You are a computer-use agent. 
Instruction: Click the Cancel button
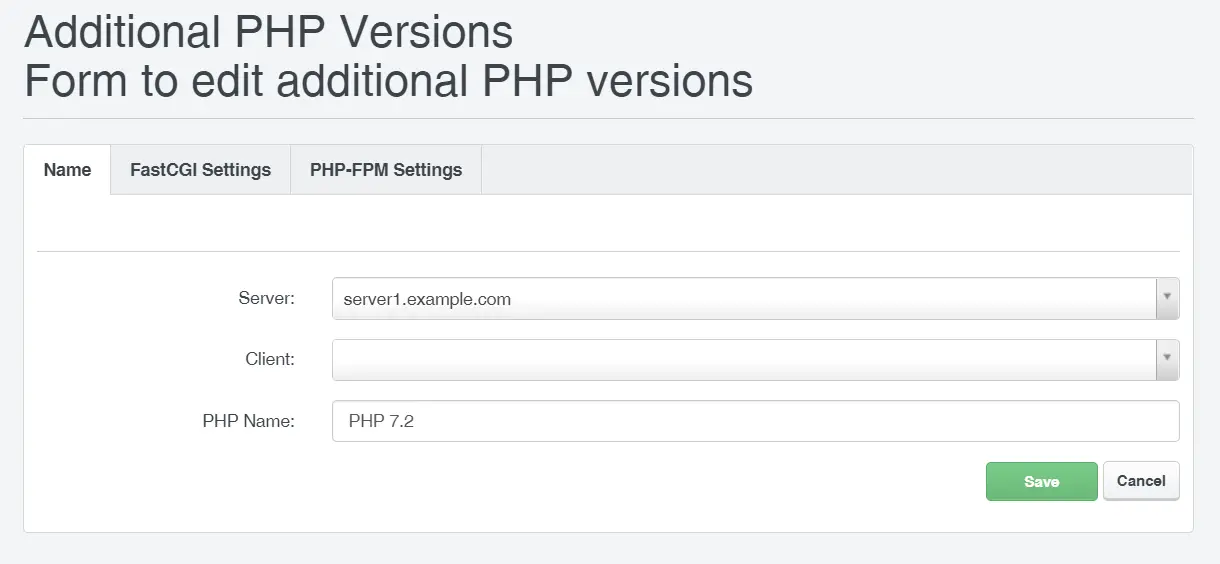click(1141, 481)
